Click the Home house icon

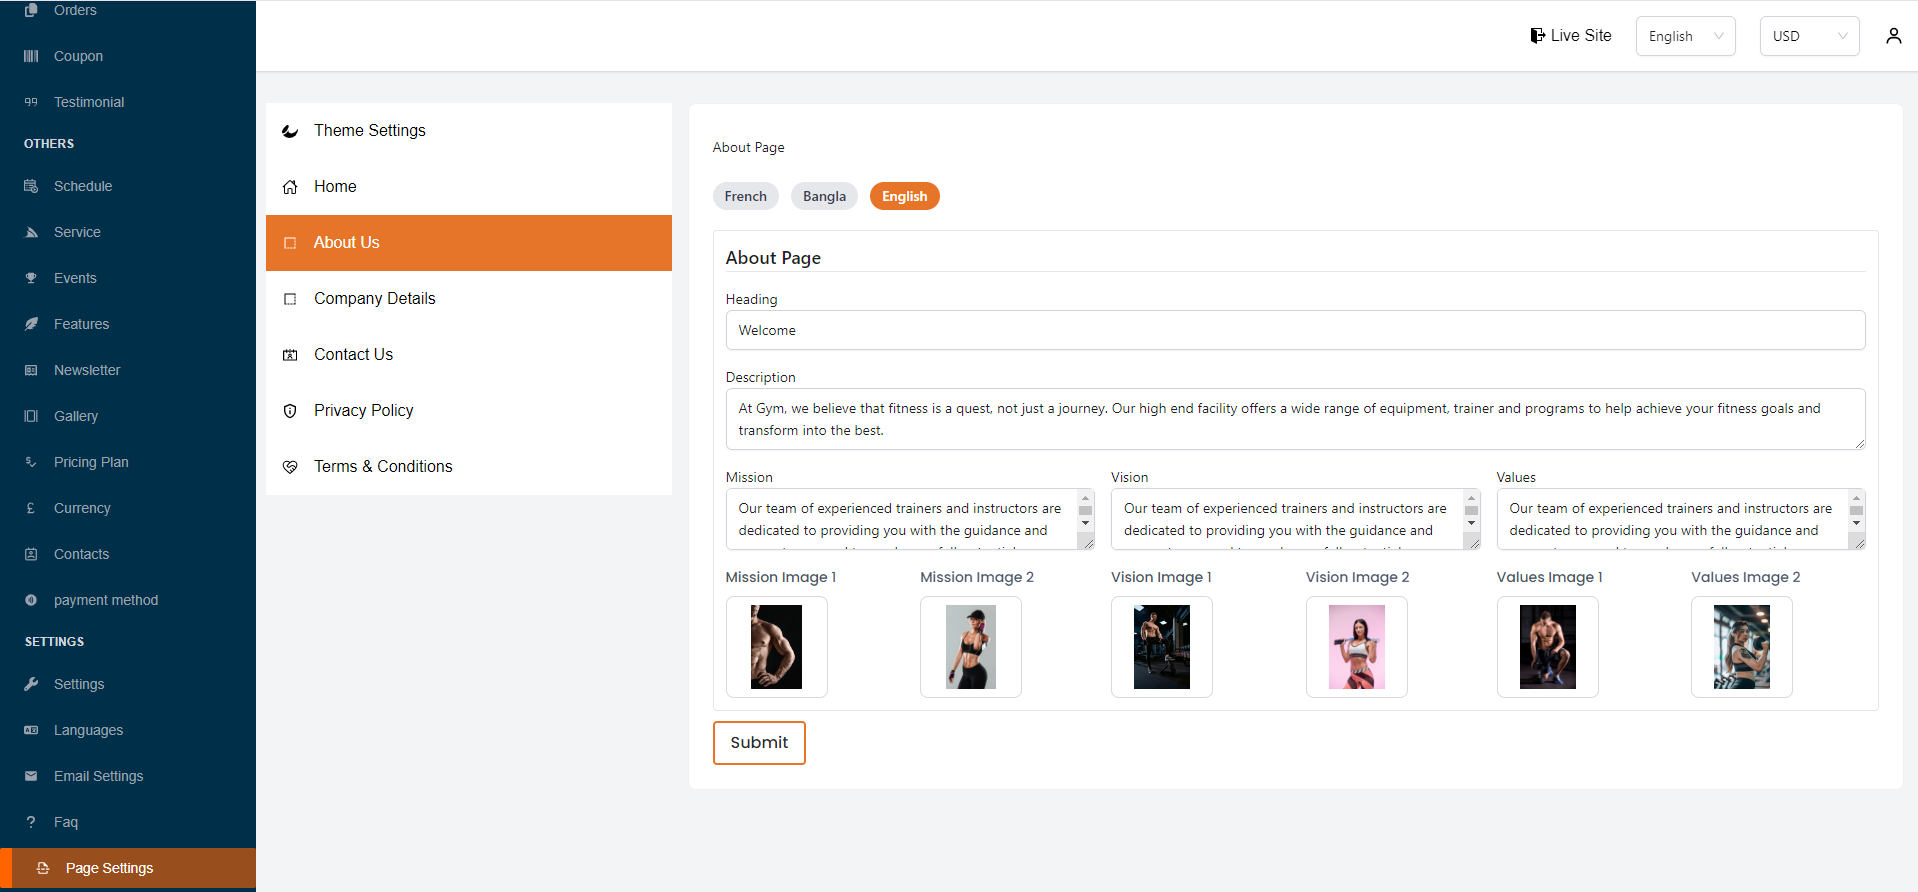pos(290,187)
